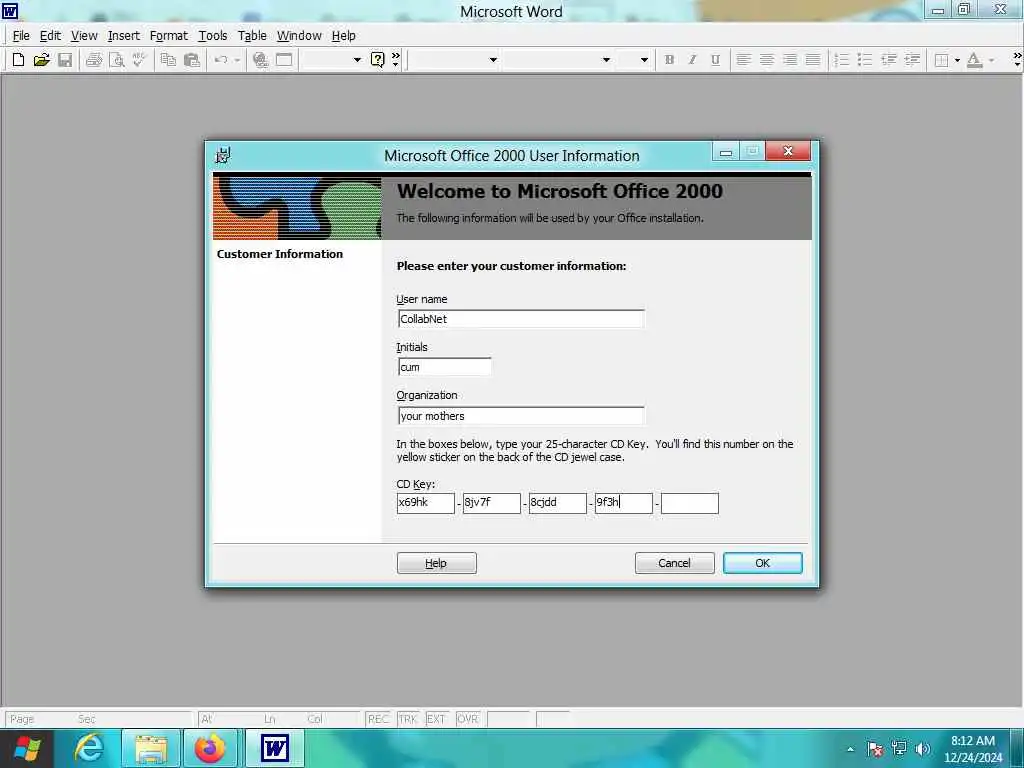Screen dimensions: 1024x768
Task: Click the dialog's Help button
Action: (x=437, y=563)
